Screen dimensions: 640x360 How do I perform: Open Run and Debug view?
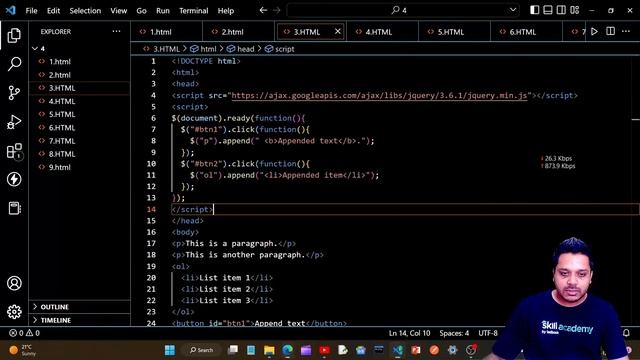pyautogui.click(x=14, y=122)
